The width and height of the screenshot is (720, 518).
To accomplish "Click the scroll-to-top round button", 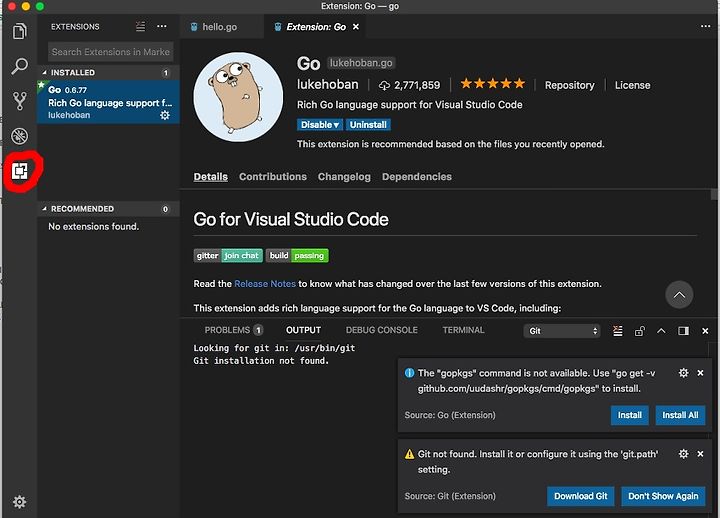I will click(679, 295).
